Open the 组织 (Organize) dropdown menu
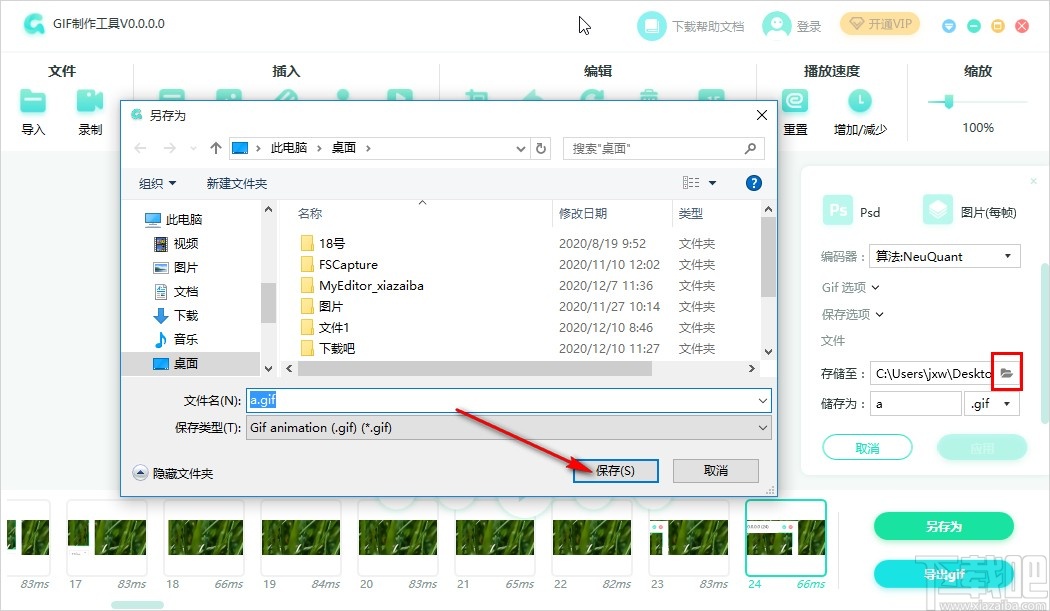The height and width of the screenshot is (611, 1050). (x=157, y=183)
